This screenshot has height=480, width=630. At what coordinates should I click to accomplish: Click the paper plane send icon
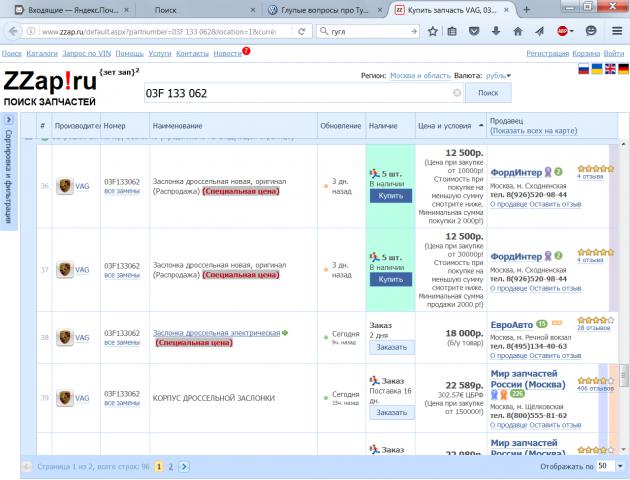540,31
